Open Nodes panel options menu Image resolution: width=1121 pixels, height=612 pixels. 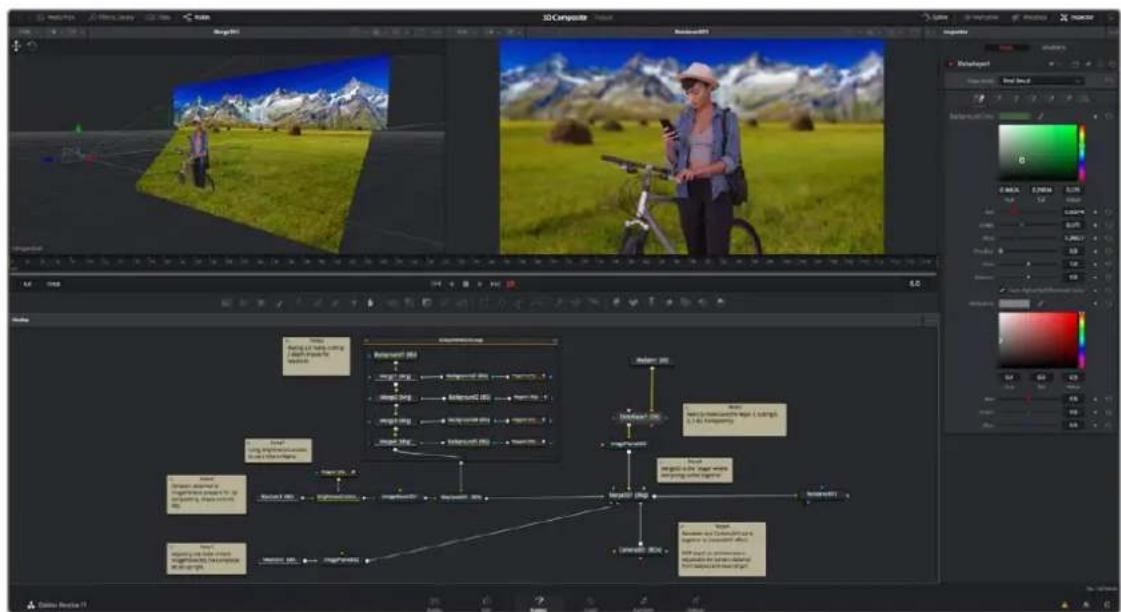(x=930, y=321)
